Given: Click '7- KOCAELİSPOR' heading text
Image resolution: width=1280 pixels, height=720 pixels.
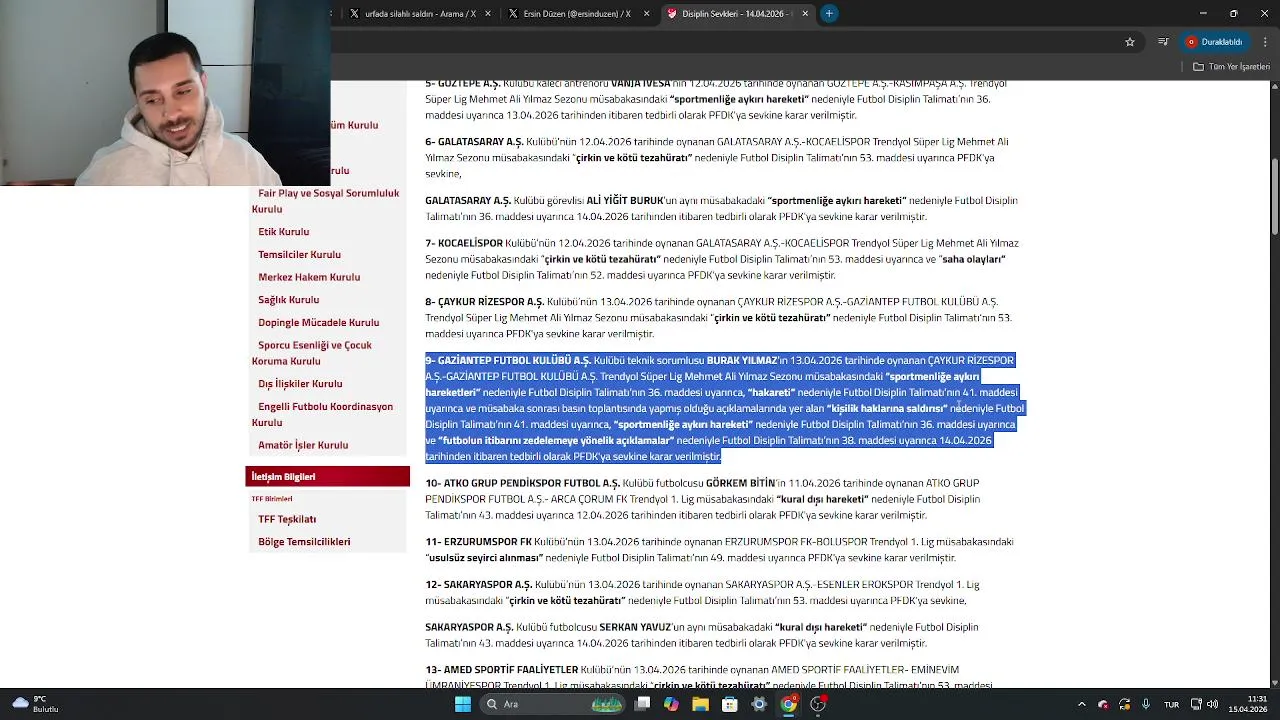Looking at the screenshot, I should (464, 244).
